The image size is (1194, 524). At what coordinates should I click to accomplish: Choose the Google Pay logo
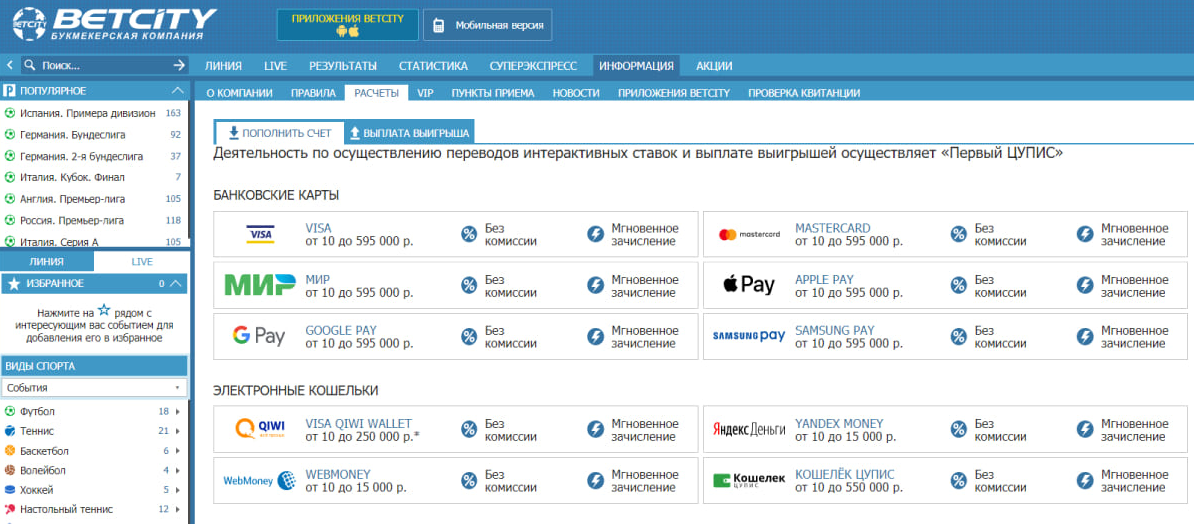pos(259,336)
